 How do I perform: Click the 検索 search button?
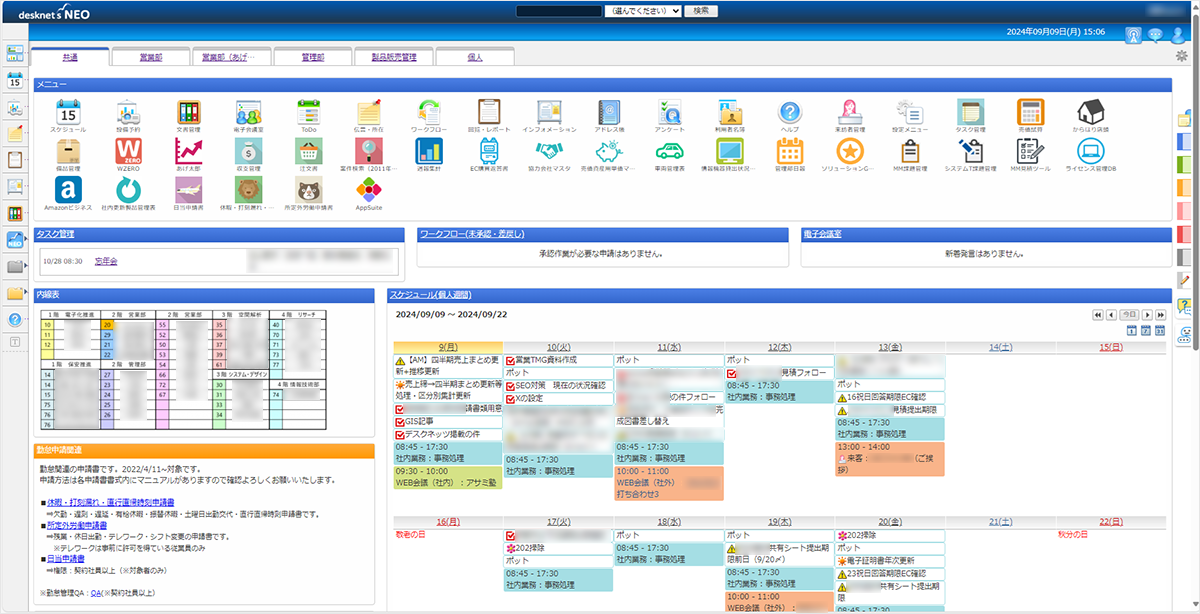(x=701, y=10)
